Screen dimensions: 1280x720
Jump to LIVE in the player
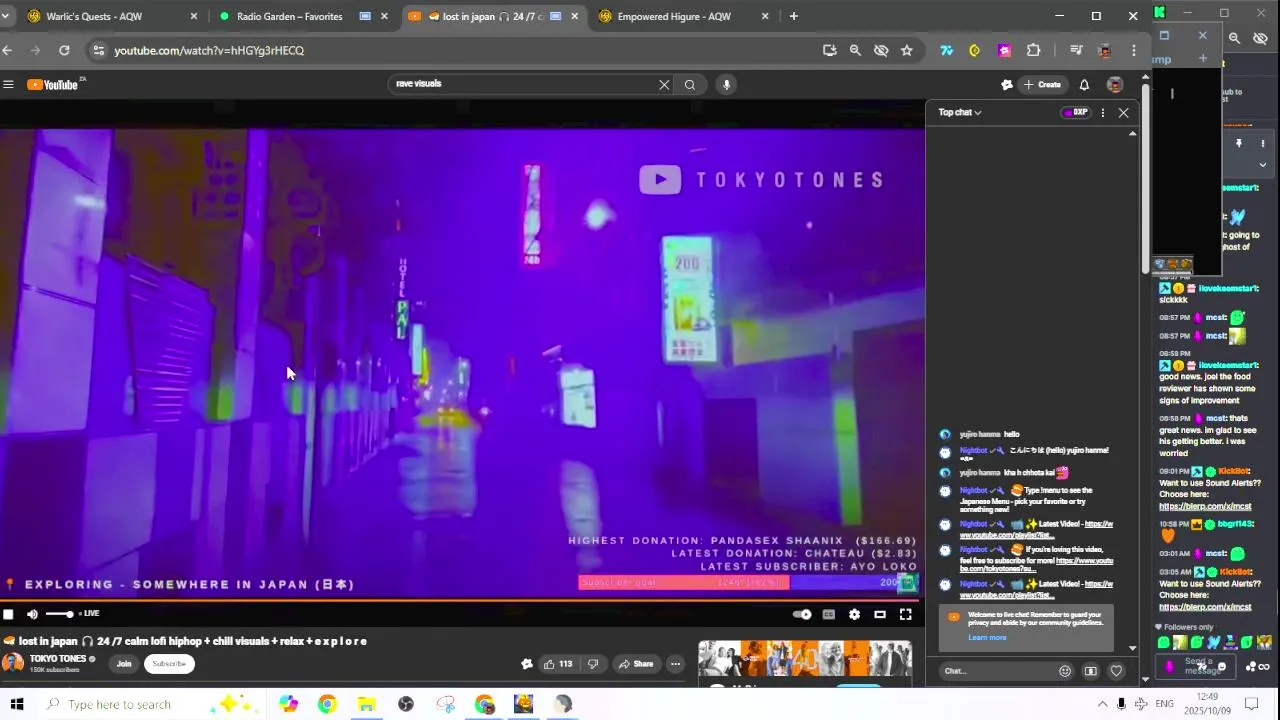(89, 614)
